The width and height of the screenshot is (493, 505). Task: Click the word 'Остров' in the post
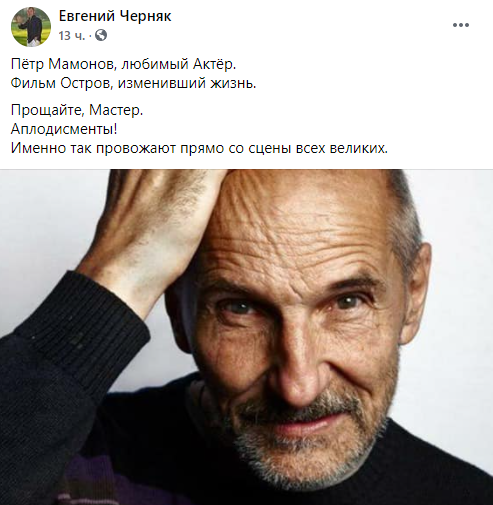(x=86, y=83)
